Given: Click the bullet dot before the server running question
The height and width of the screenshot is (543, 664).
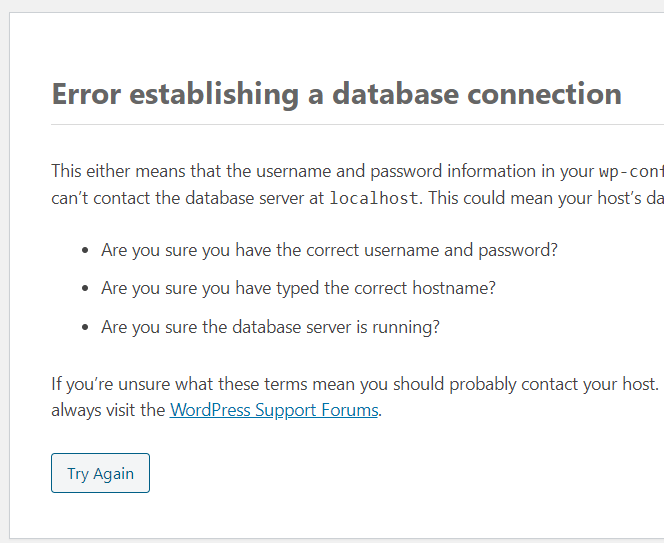Looking at the screenshot, I should 84,327.
